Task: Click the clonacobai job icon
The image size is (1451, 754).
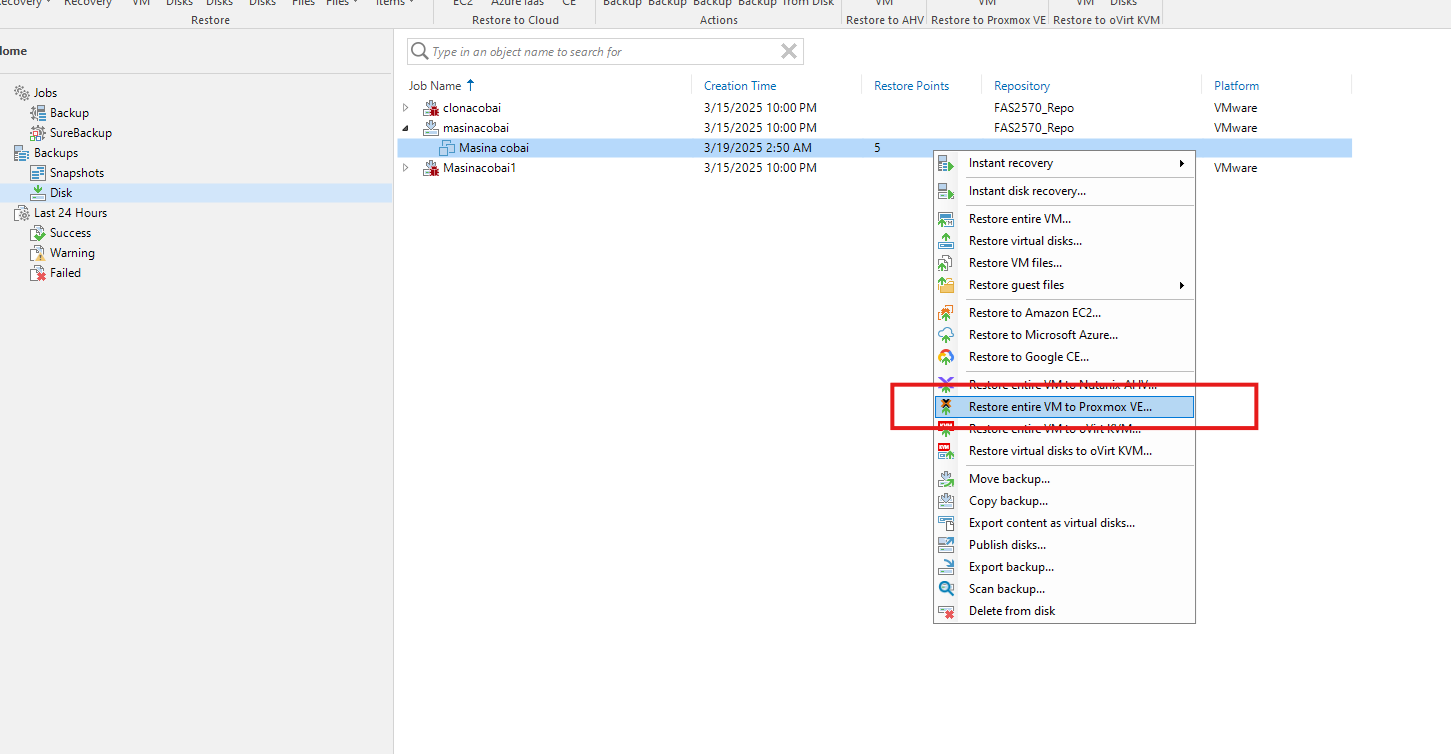Action: pyautogui.click(x=431, y=108)
